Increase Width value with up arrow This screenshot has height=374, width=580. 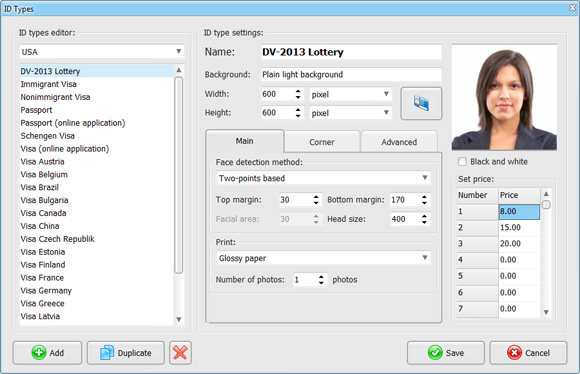point(298,91)
